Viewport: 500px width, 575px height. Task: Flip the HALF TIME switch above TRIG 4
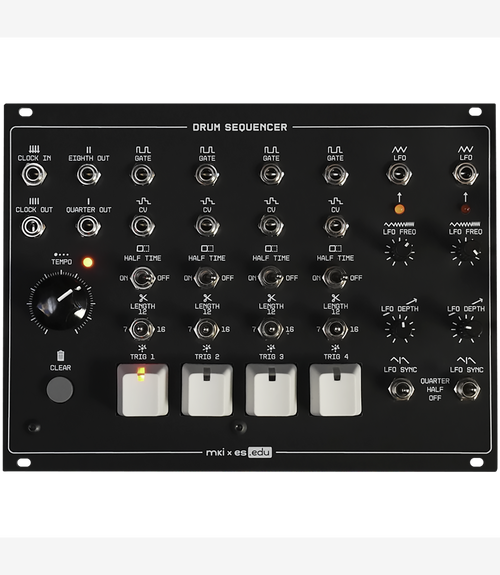point(335,278)
